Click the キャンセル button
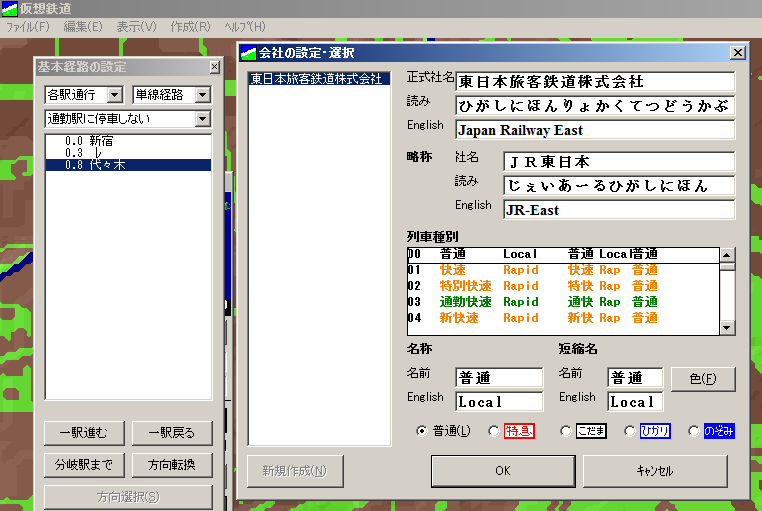 pyautogui.click(x=655, y=471)
